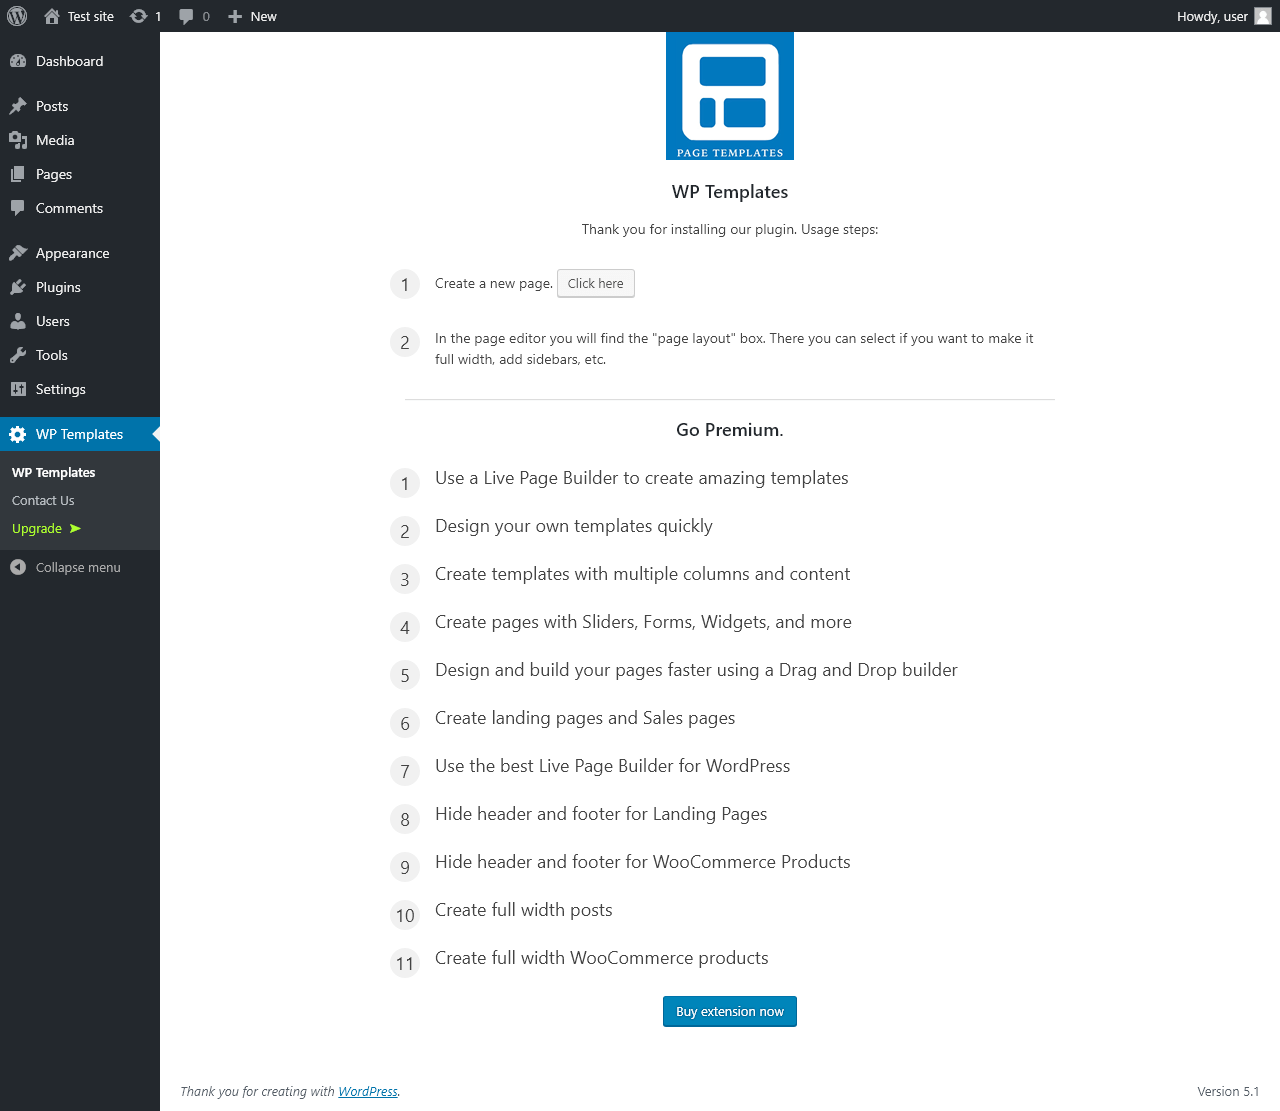Click the Tools wrench icon
1280x1111 pixels.
coord(18,355)
